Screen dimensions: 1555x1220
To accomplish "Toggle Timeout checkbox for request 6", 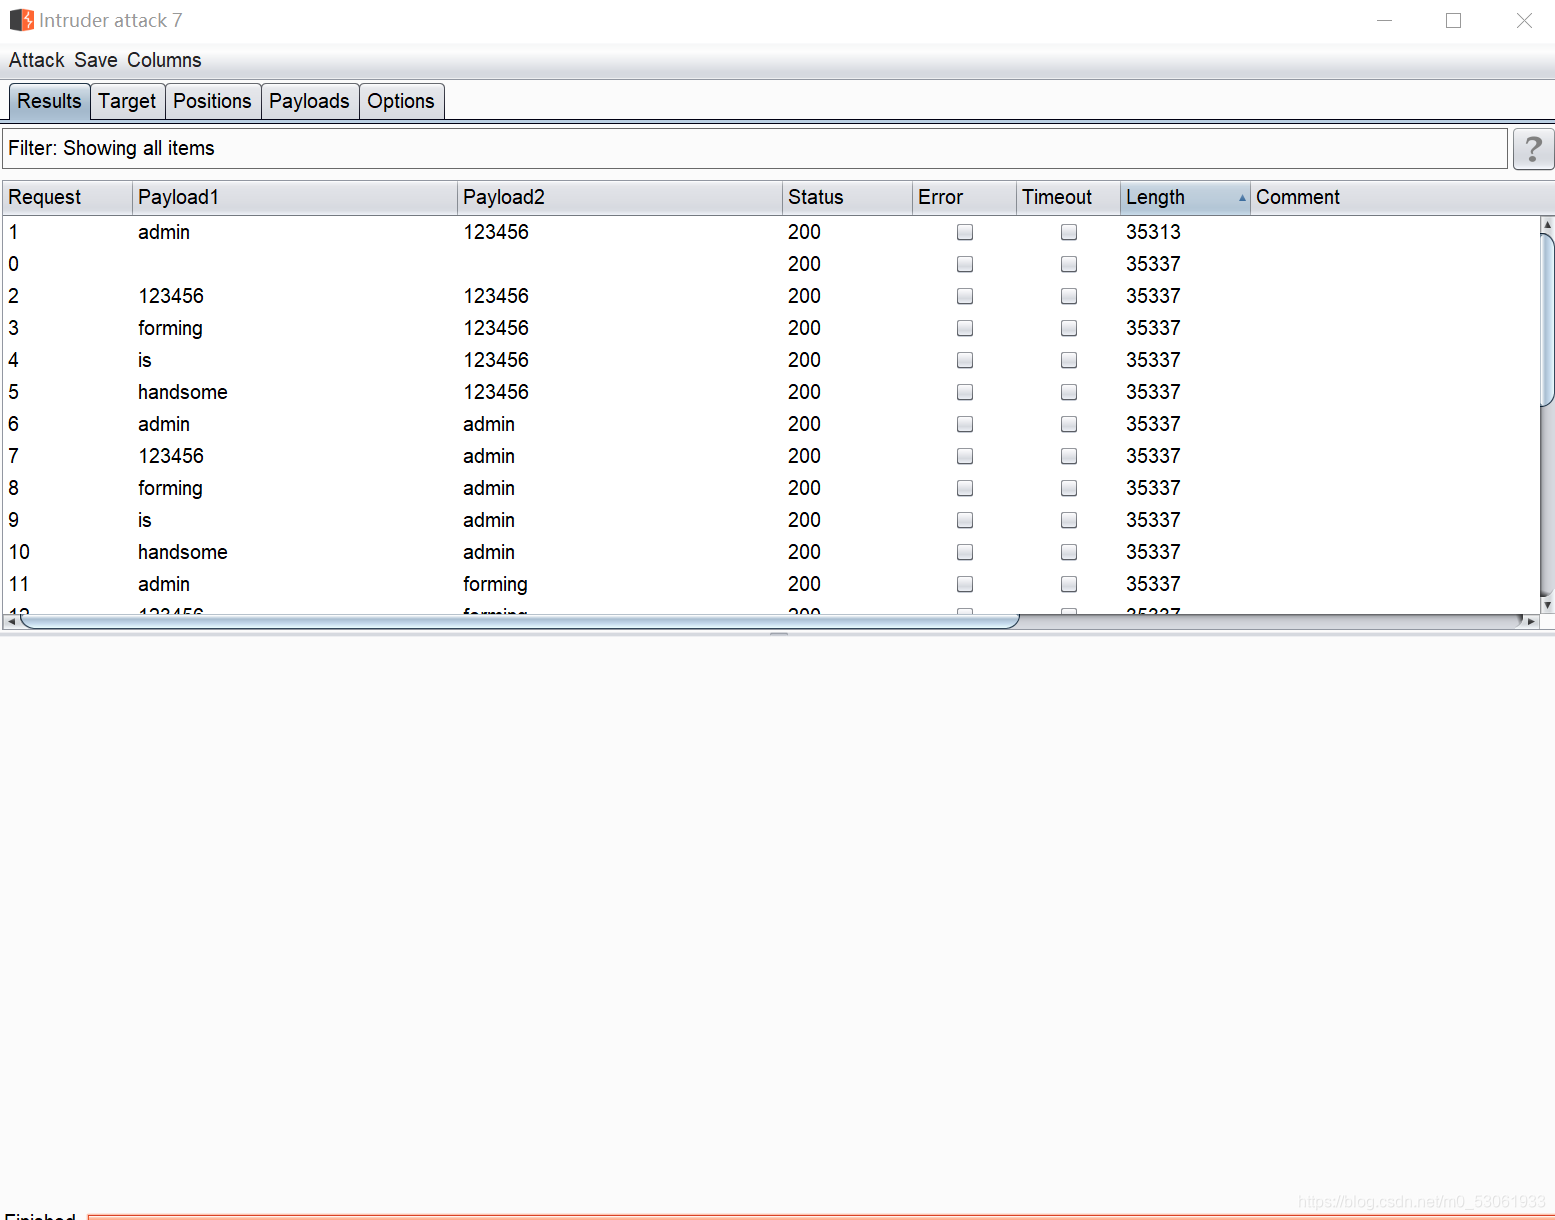I will pos(1069,424).
